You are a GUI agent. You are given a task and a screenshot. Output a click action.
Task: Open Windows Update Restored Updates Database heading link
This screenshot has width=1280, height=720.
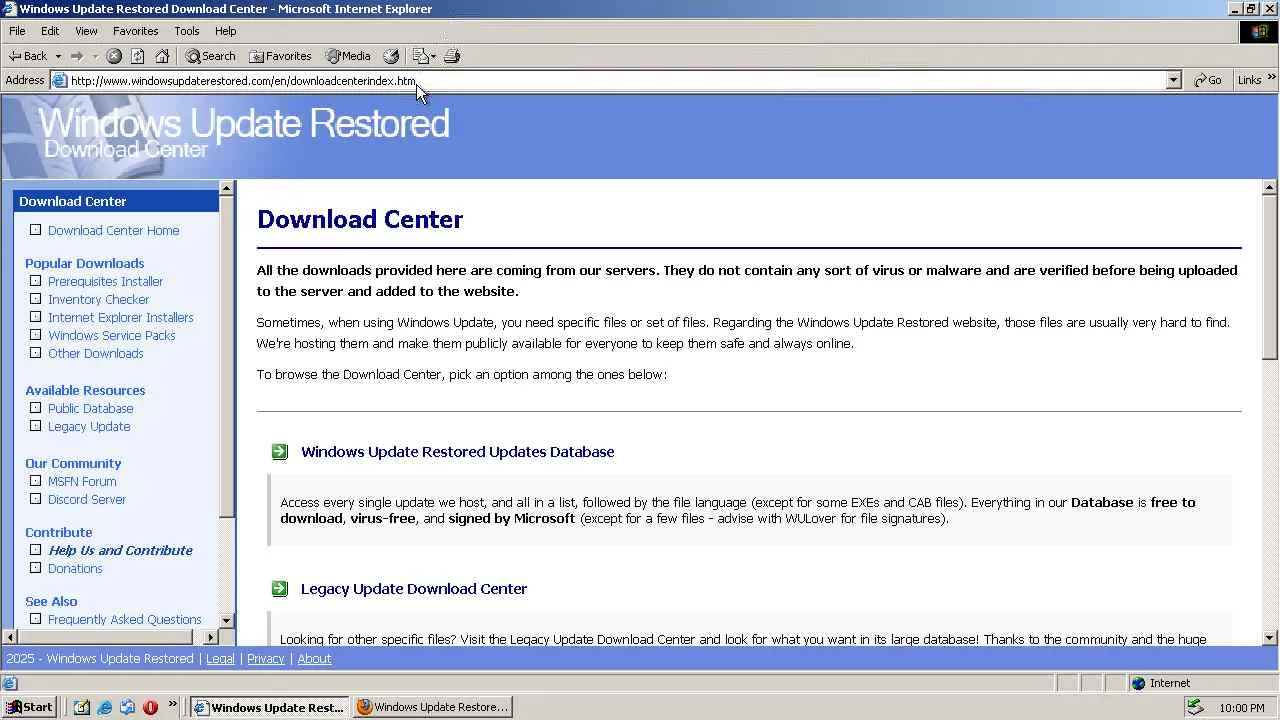(458, 452)
